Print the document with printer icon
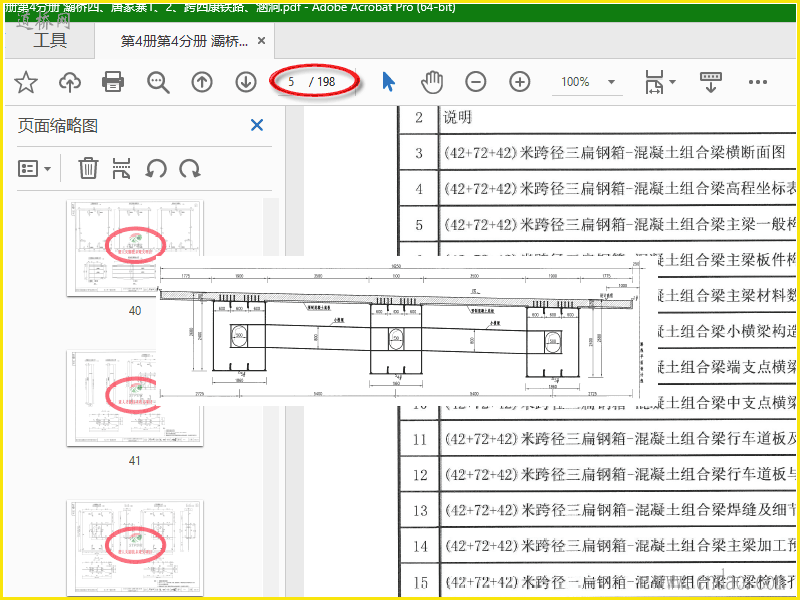800x600 pixels. [x=113, y=82]
